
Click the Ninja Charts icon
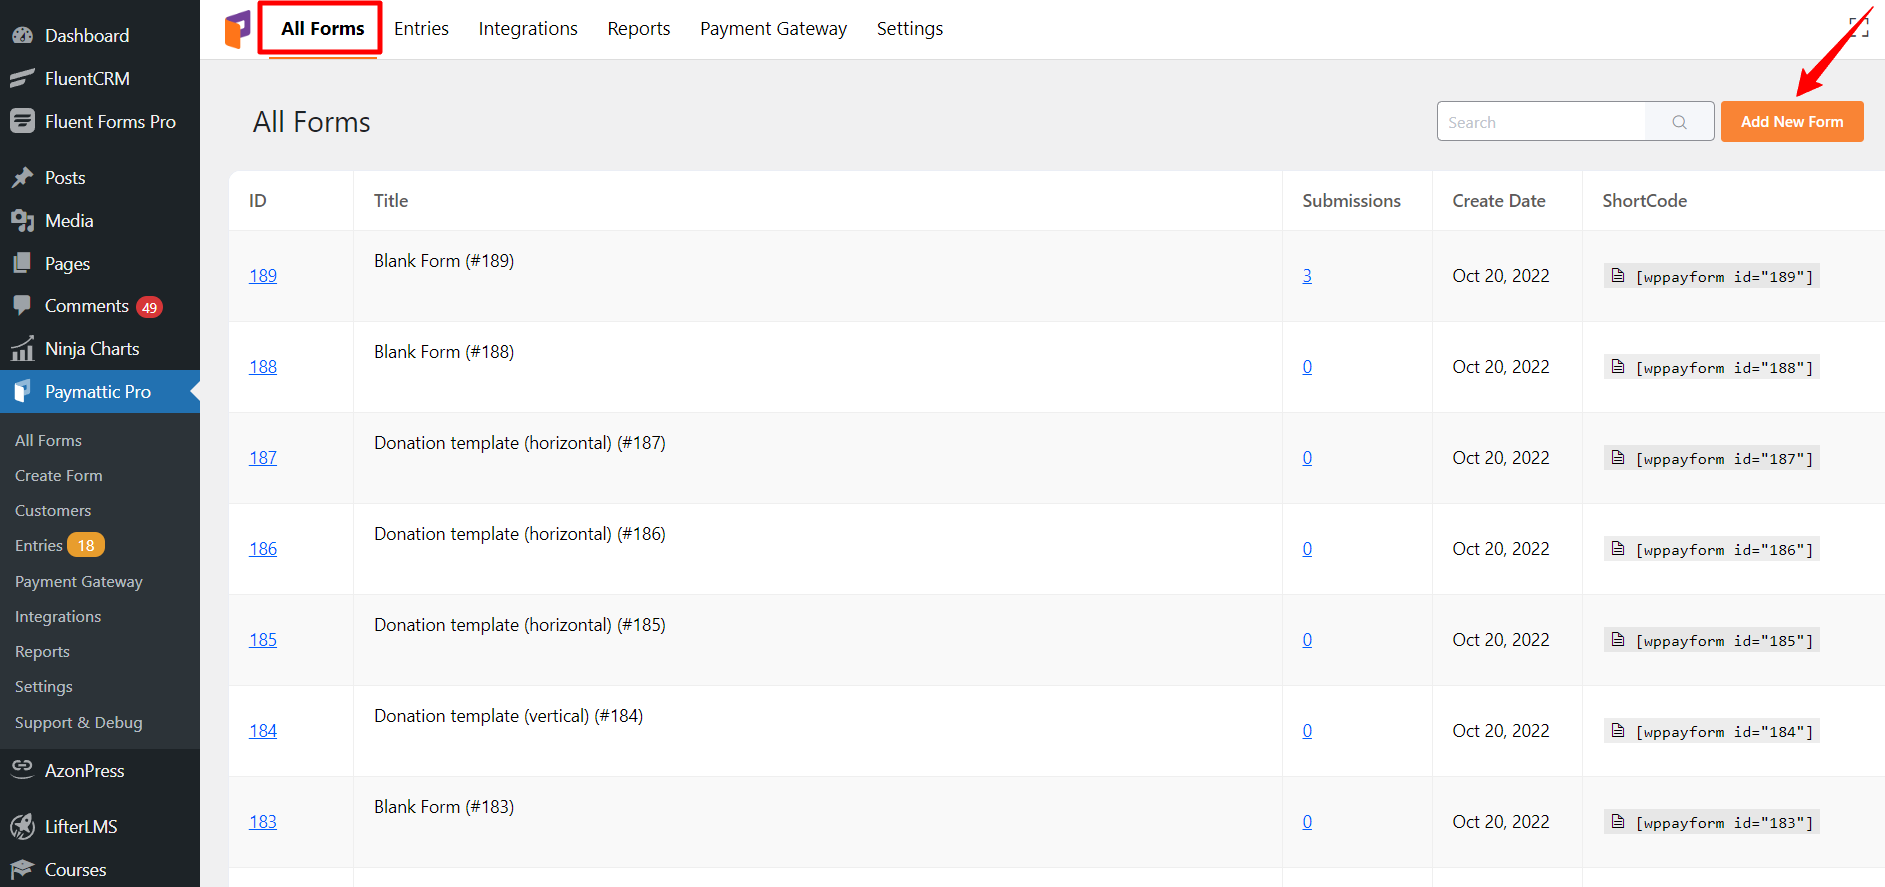[x=22, y=348]
